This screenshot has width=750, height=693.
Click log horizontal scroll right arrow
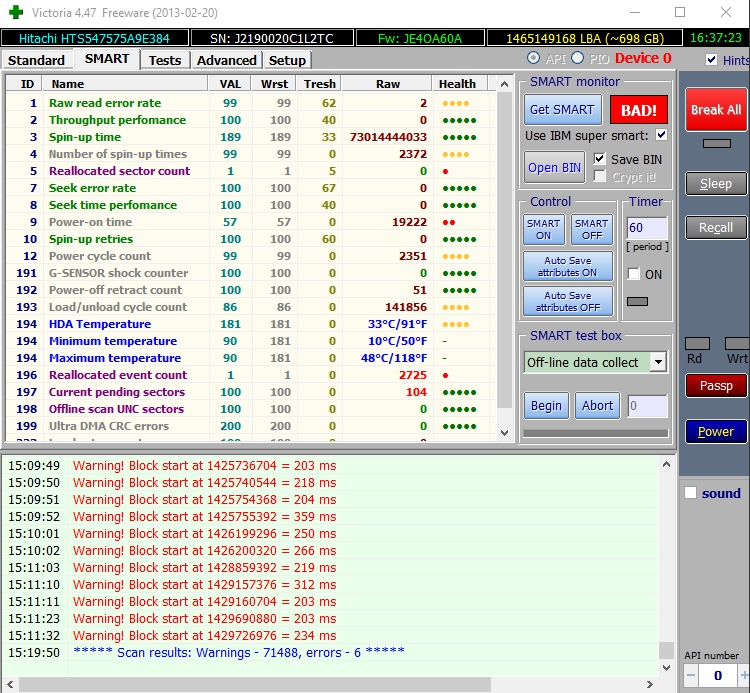(x=650, y=684)
